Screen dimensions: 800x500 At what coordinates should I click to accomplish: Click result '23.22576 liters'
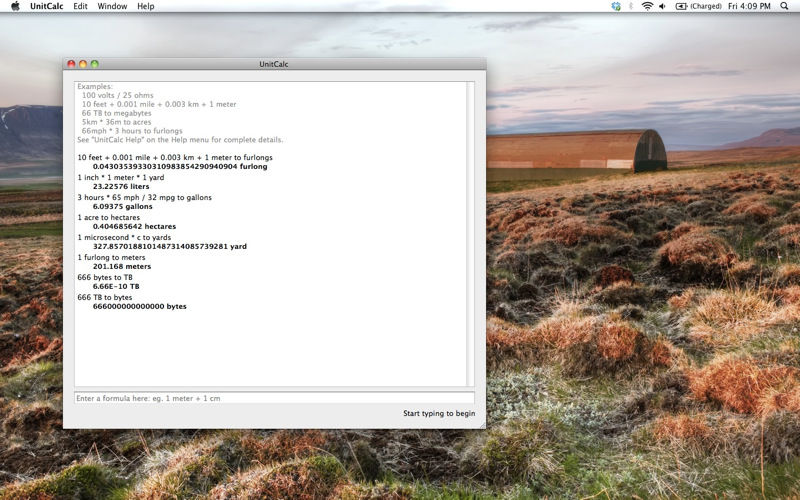(121, 186)
